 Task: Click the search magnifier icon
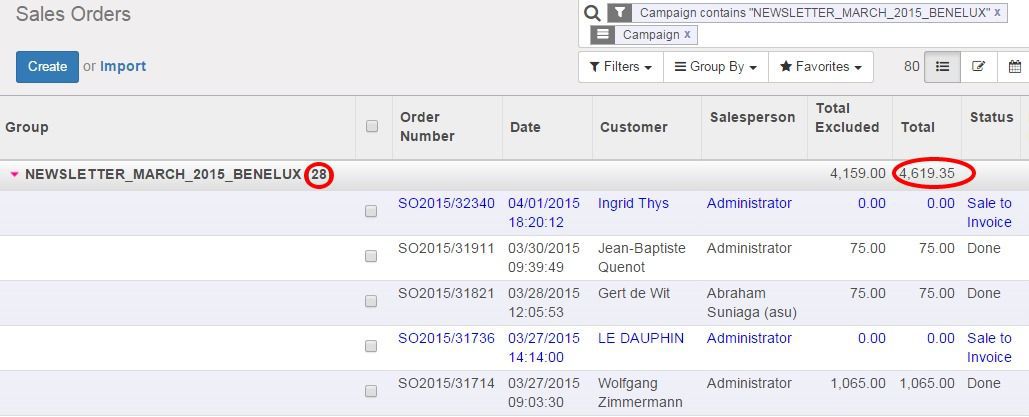592,13
